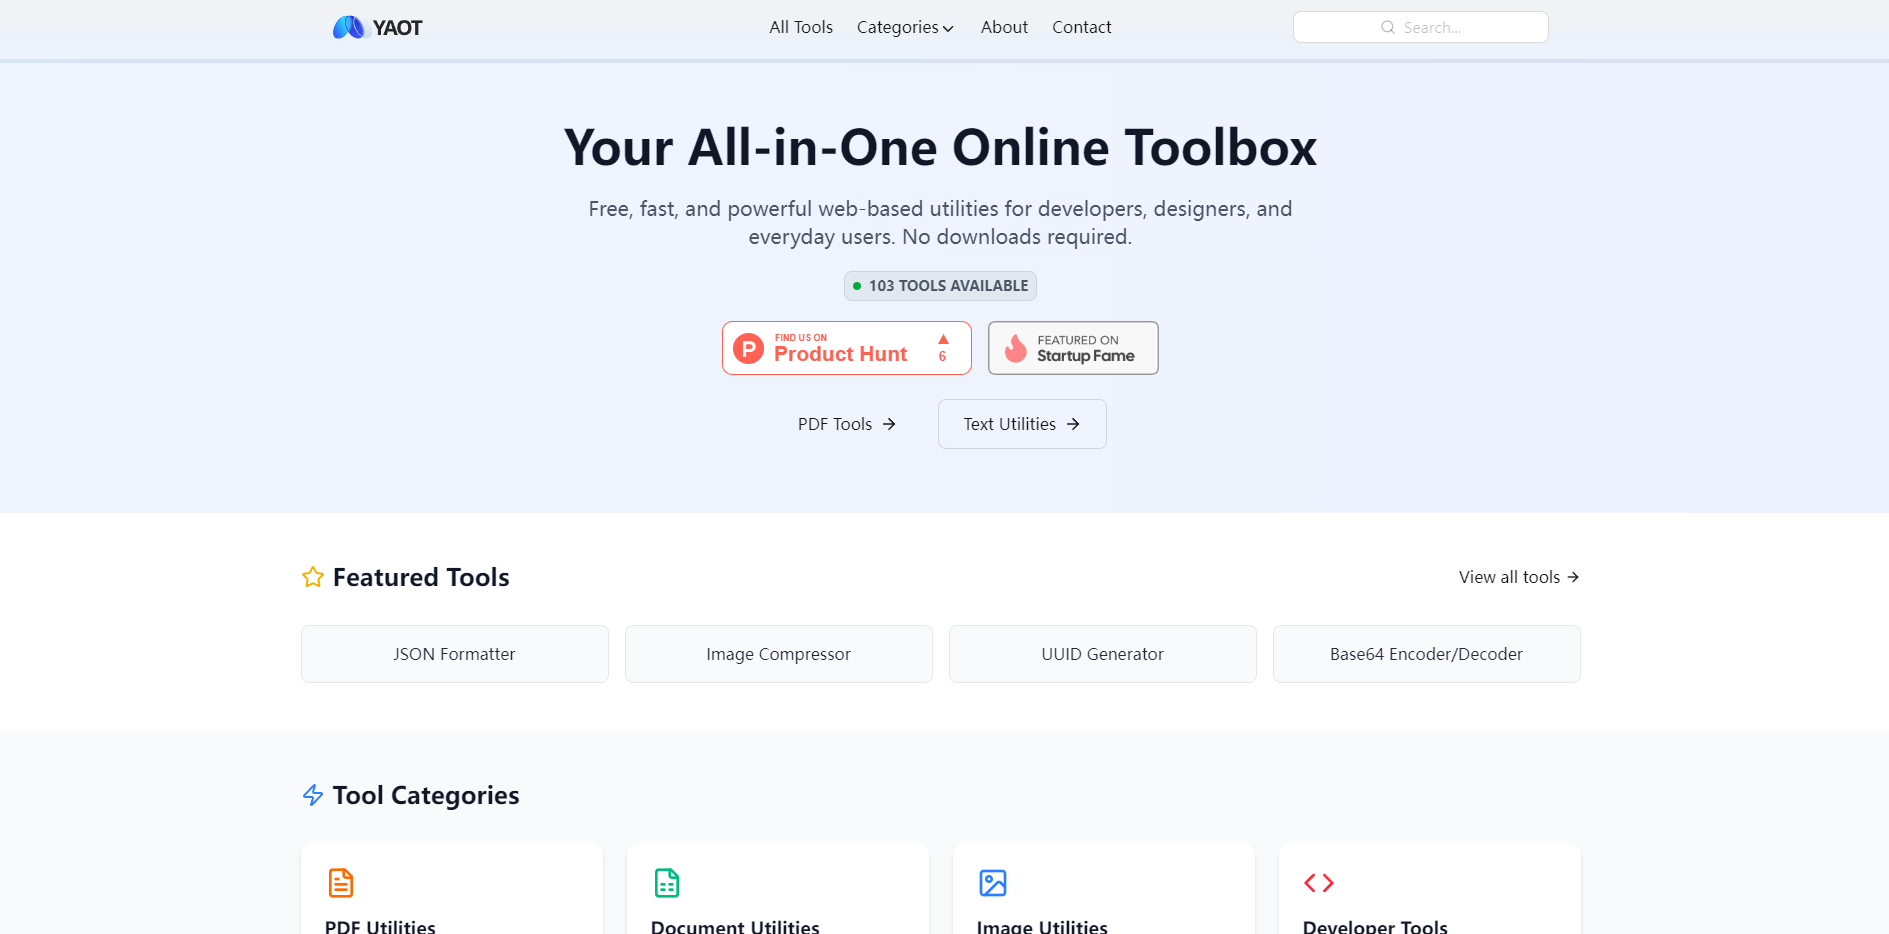Viewport: 1889px width, 934px height.
Task: Upvote via the Product Hunt arrow
Action: (941, 340)
